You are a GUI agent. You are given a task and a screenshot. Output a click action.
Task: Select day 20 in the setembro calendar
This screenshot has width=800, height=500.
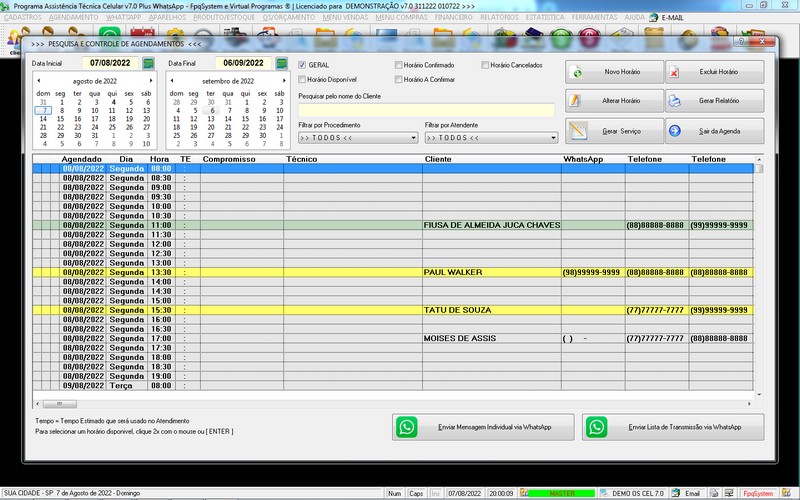[211, 128]
